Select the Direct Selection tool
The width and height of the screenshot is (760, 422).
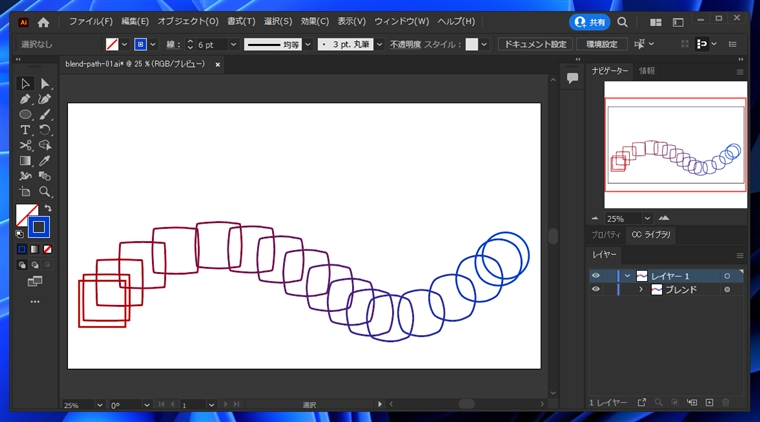[x=45, y=84]
